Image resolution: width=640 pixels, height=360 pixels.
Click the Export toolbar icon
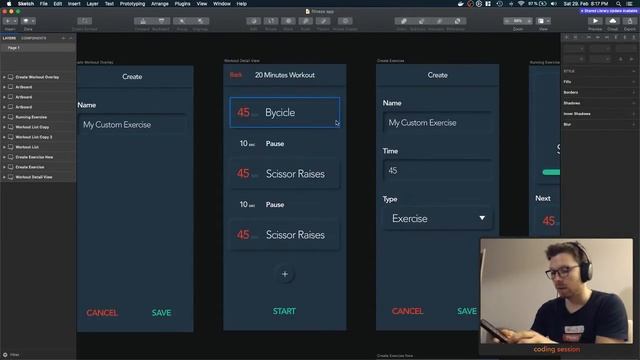tap(630, 21)
